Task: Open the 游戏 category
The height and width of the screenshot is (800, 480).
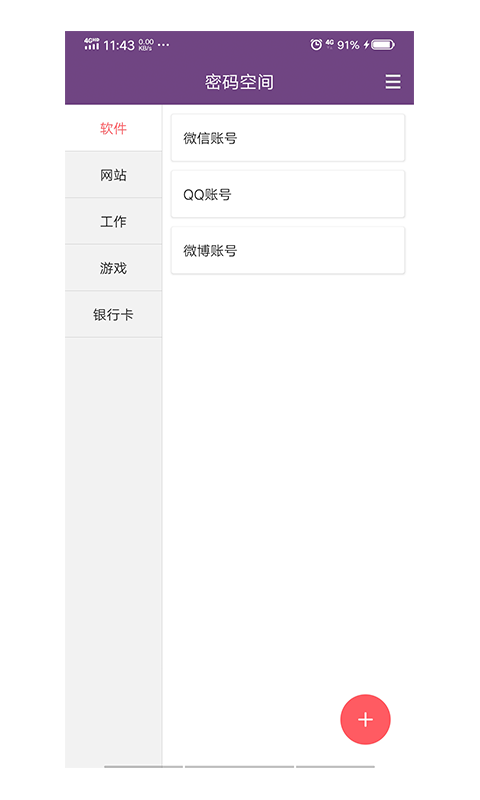Action: 113,268
